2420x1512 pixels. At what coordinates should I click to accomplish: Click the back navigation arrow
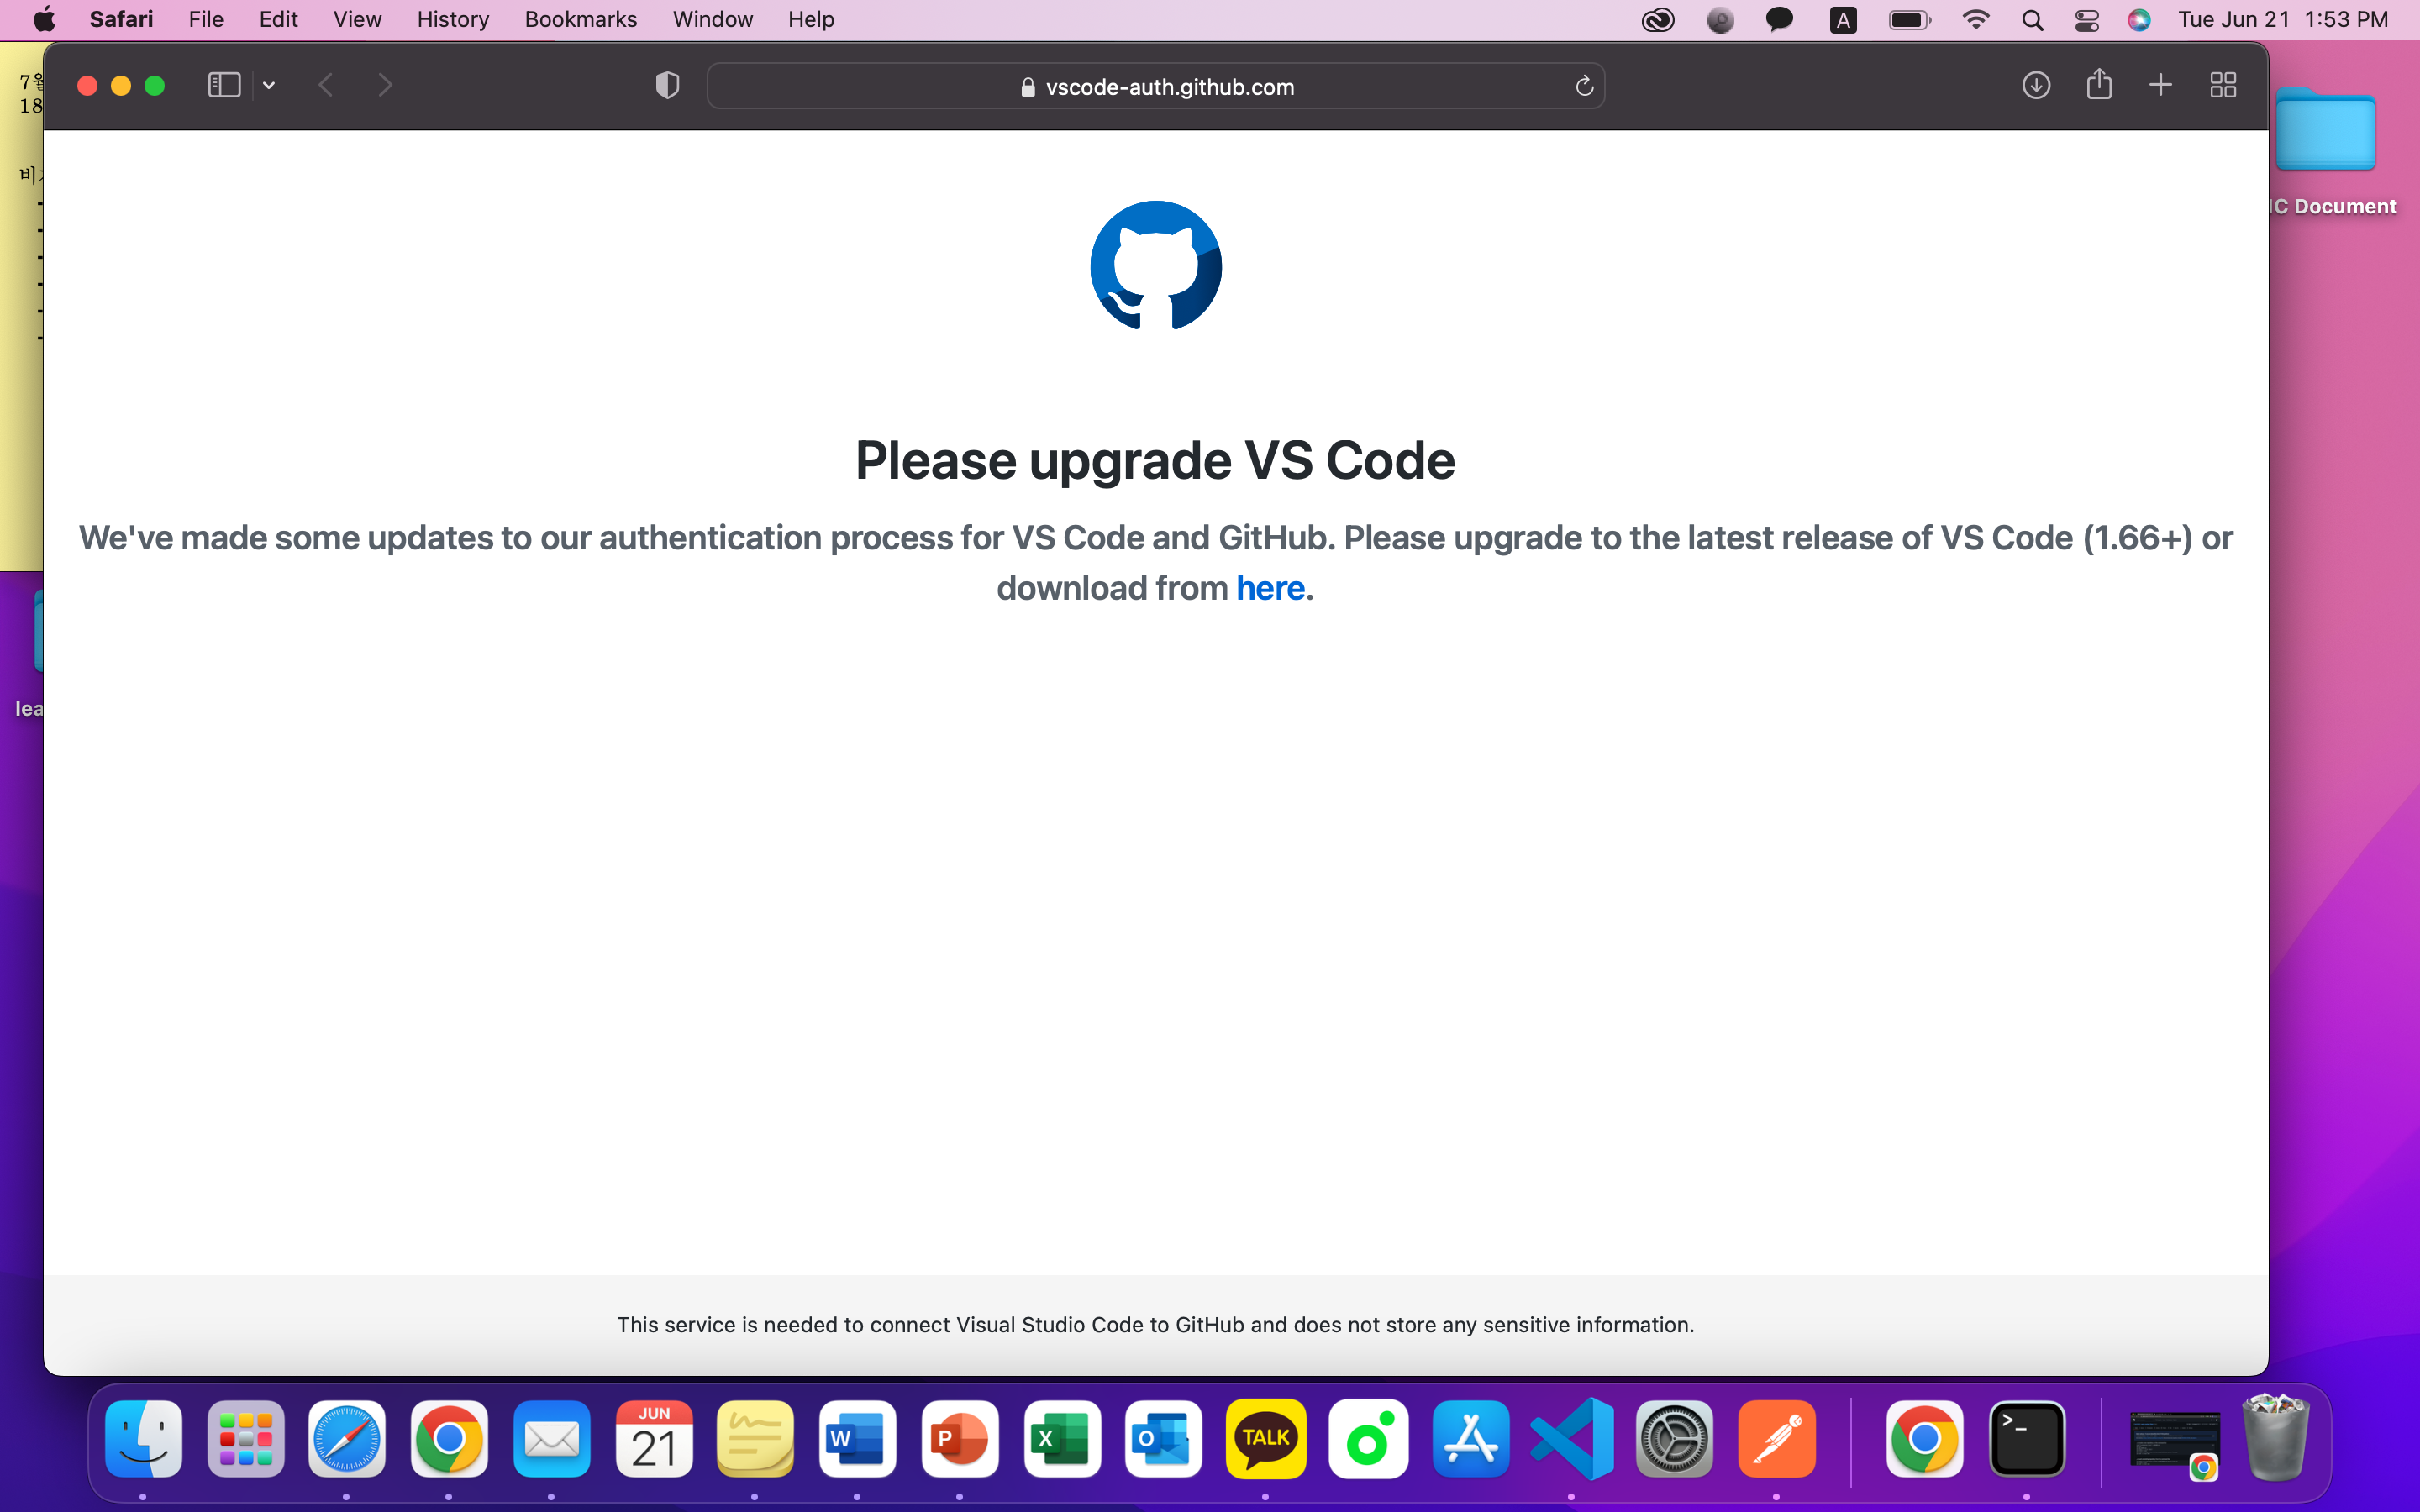coord(326,86)
